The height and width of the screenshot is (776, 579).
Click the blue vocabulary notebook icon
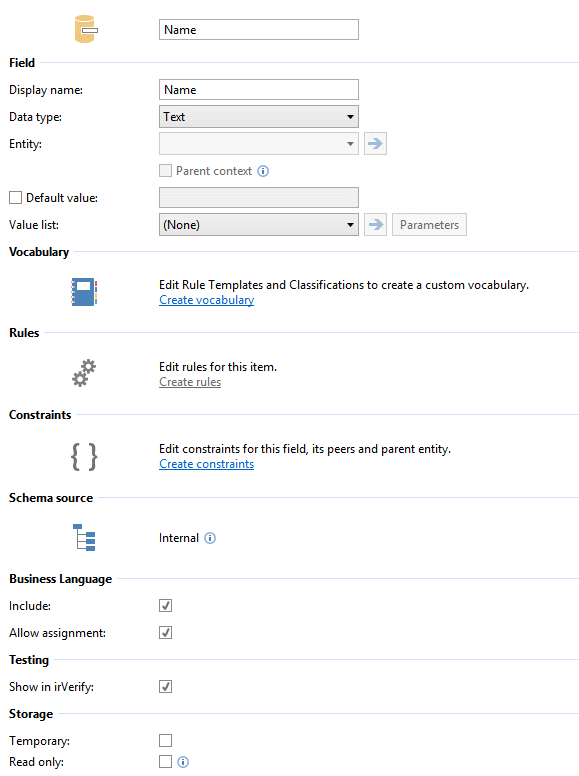point(84,292)
